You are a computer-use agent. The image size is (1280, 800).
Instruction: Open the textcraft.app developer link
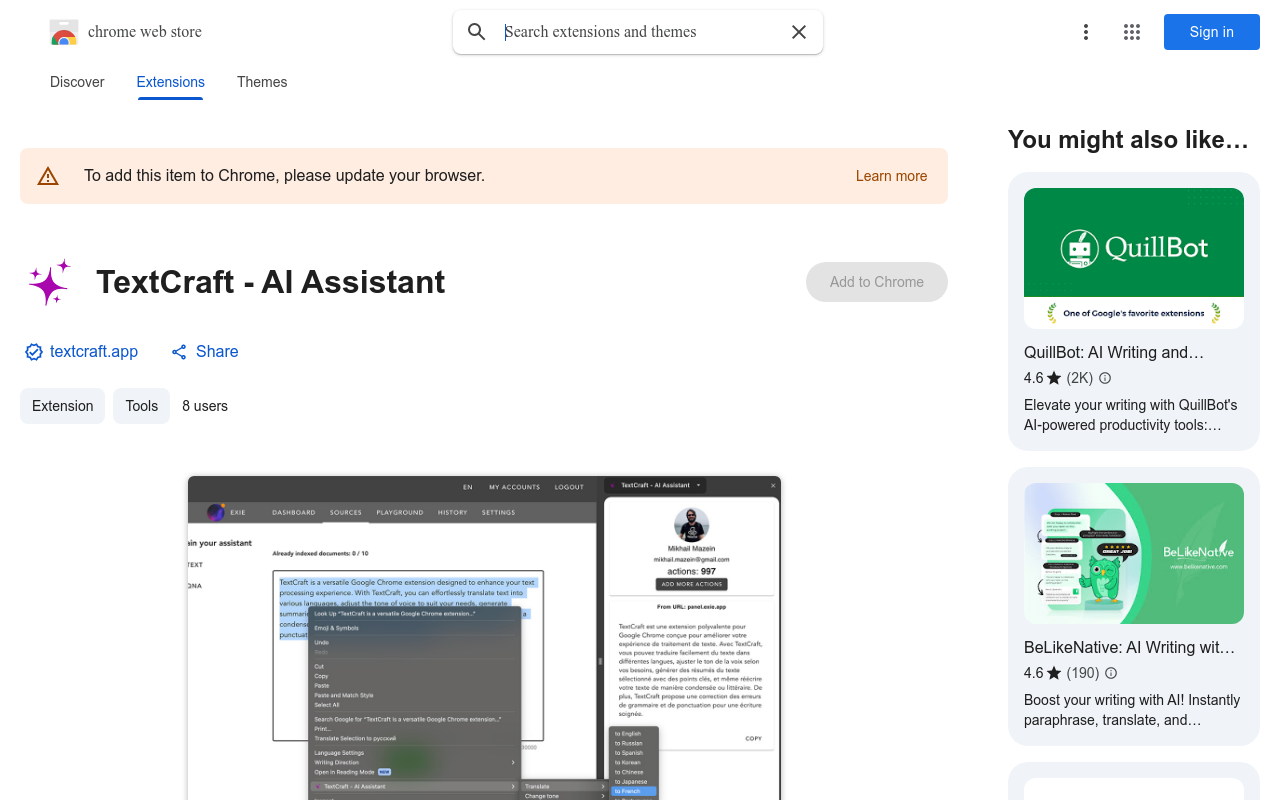(x=94, y=352)
